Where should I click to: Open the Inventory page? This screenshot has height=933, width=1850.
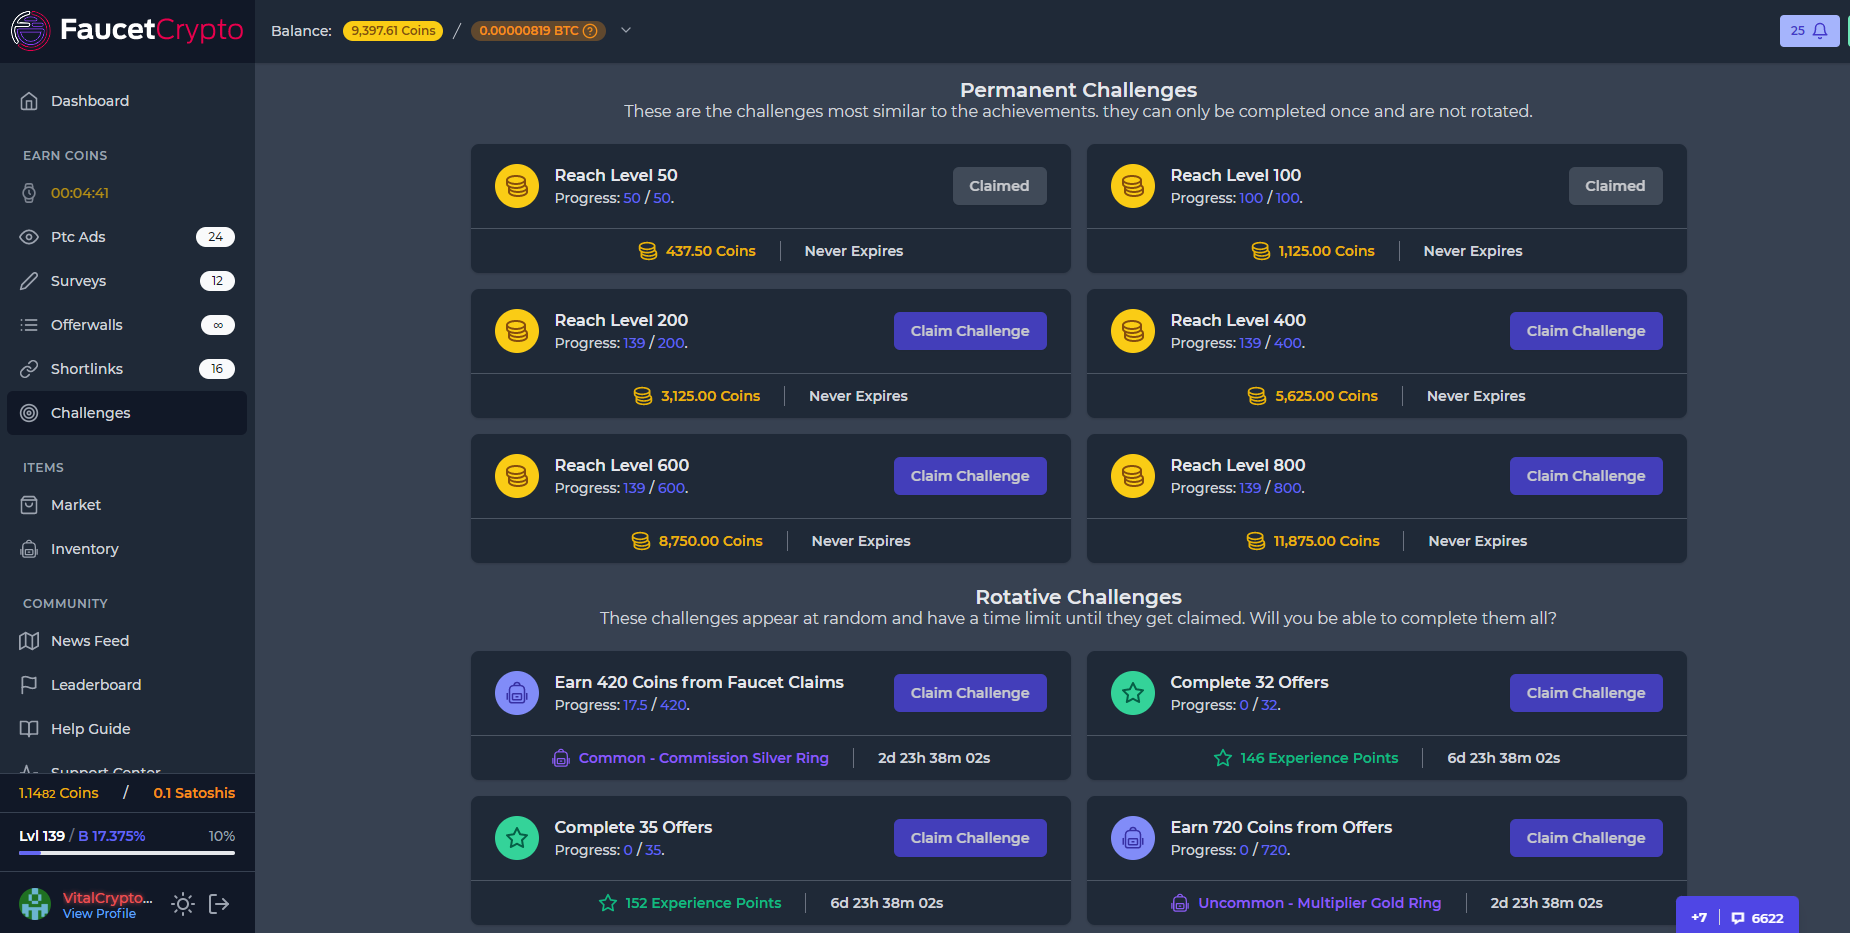click(x=127, y=549)
